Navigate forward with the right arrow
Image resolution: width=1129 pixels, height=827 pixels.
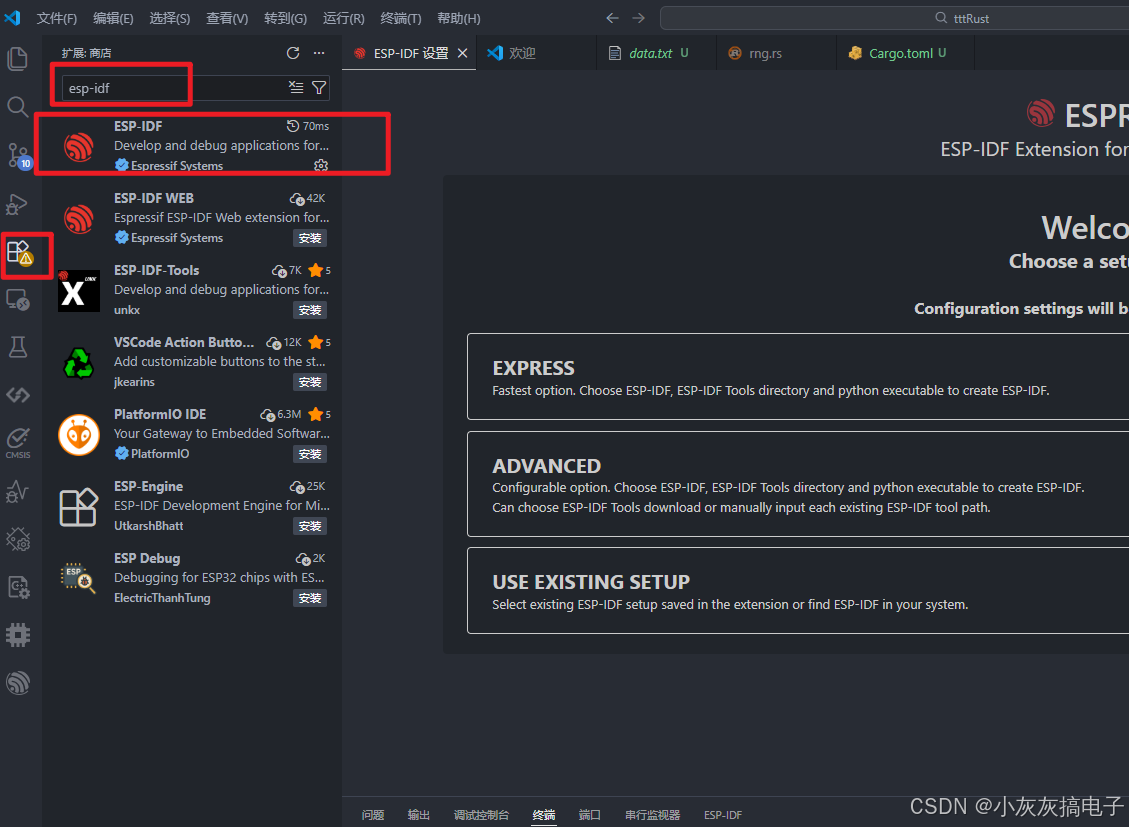coord(639,18)
